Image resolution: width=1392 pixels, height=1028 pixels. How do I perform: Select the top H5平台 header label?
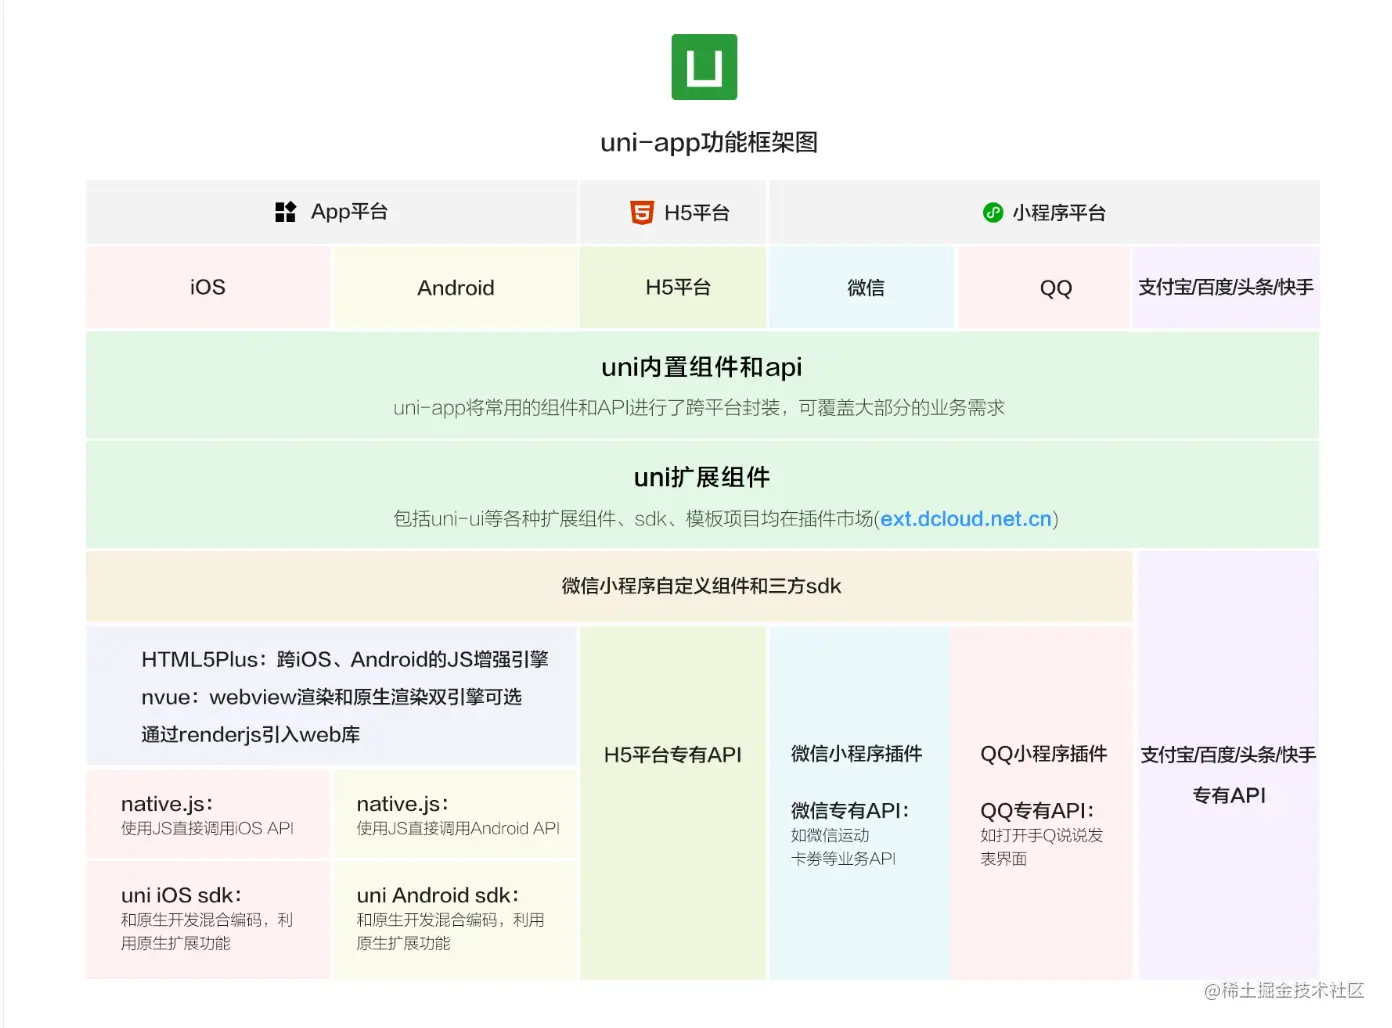pyautogui.click(x=697, y=213)
